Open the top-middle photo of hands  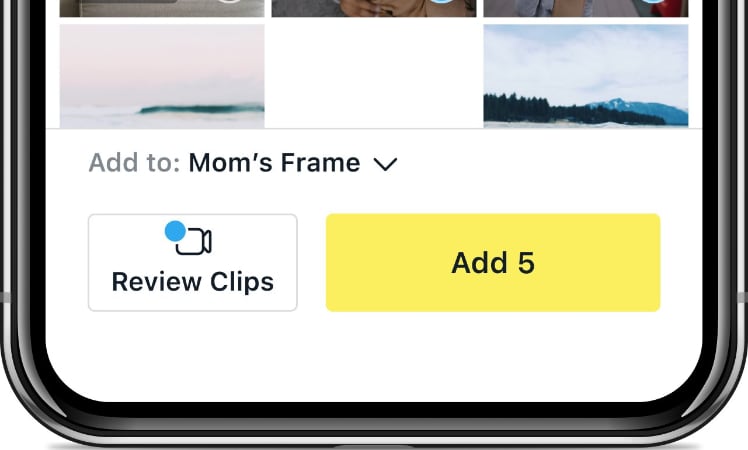360,8
